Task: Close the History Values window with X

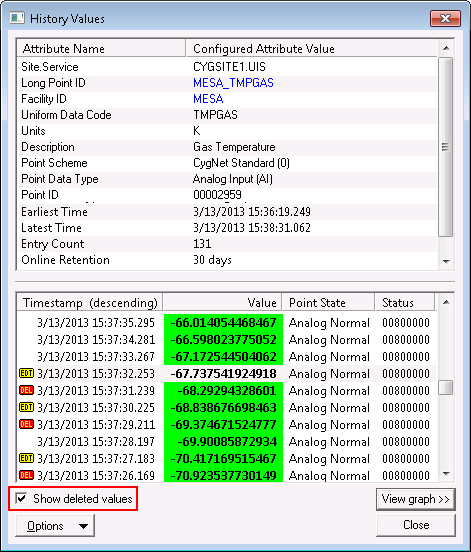Action: pos(445,18)
